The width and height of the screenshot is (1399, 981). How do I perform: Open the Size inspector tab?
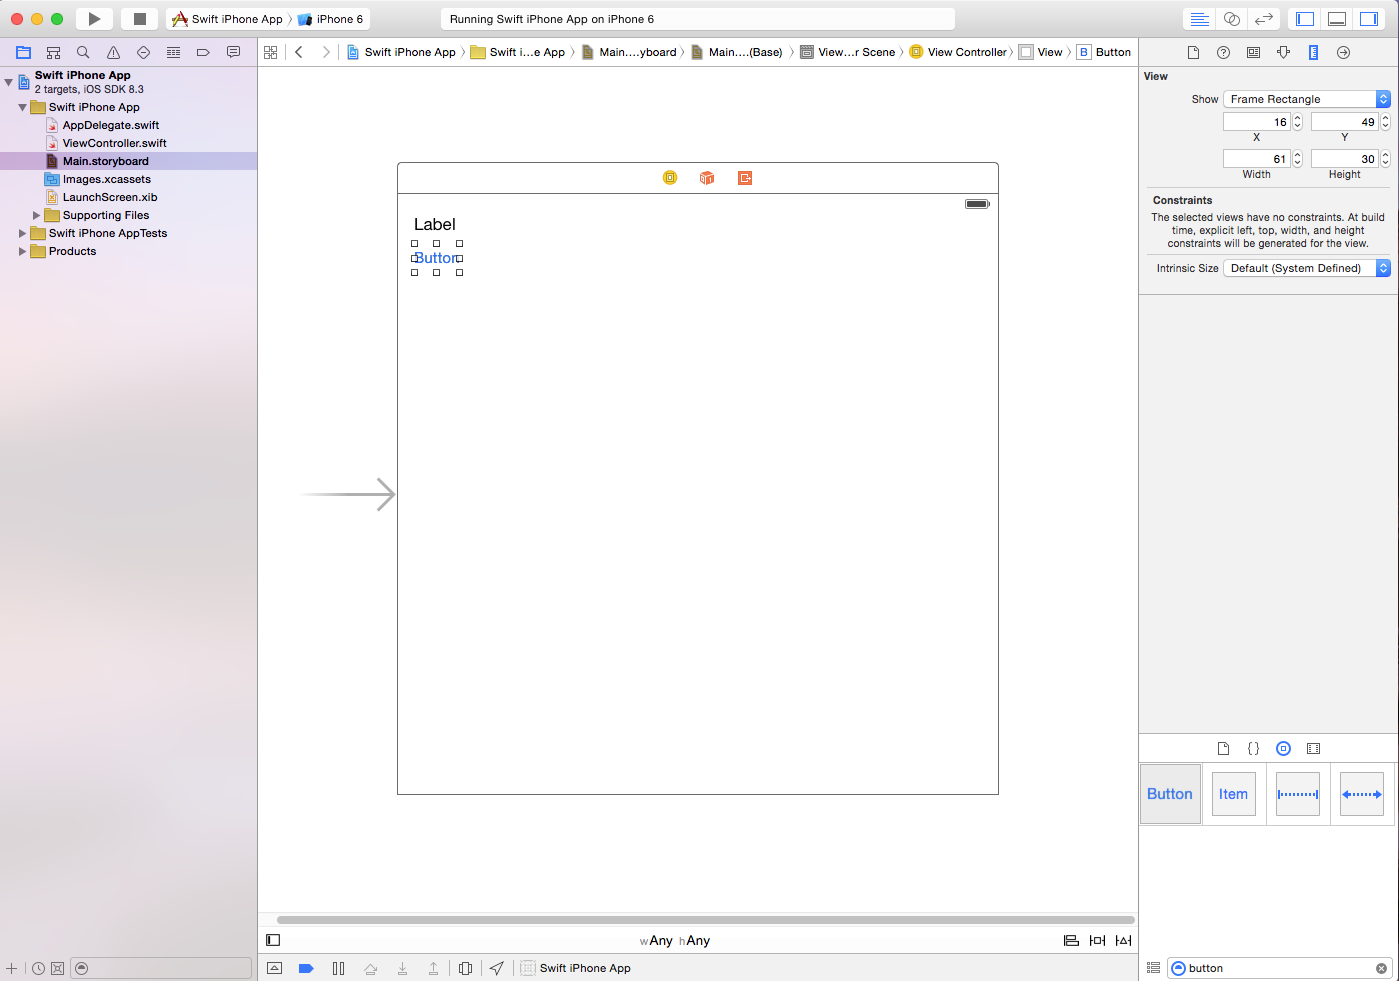[x=1313, y=52]
